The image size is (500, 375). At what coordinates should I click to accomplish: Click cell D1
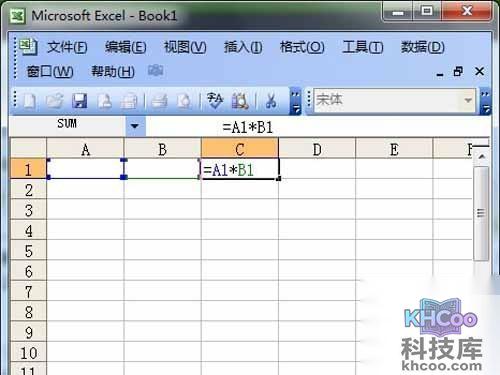click(317, 169)
